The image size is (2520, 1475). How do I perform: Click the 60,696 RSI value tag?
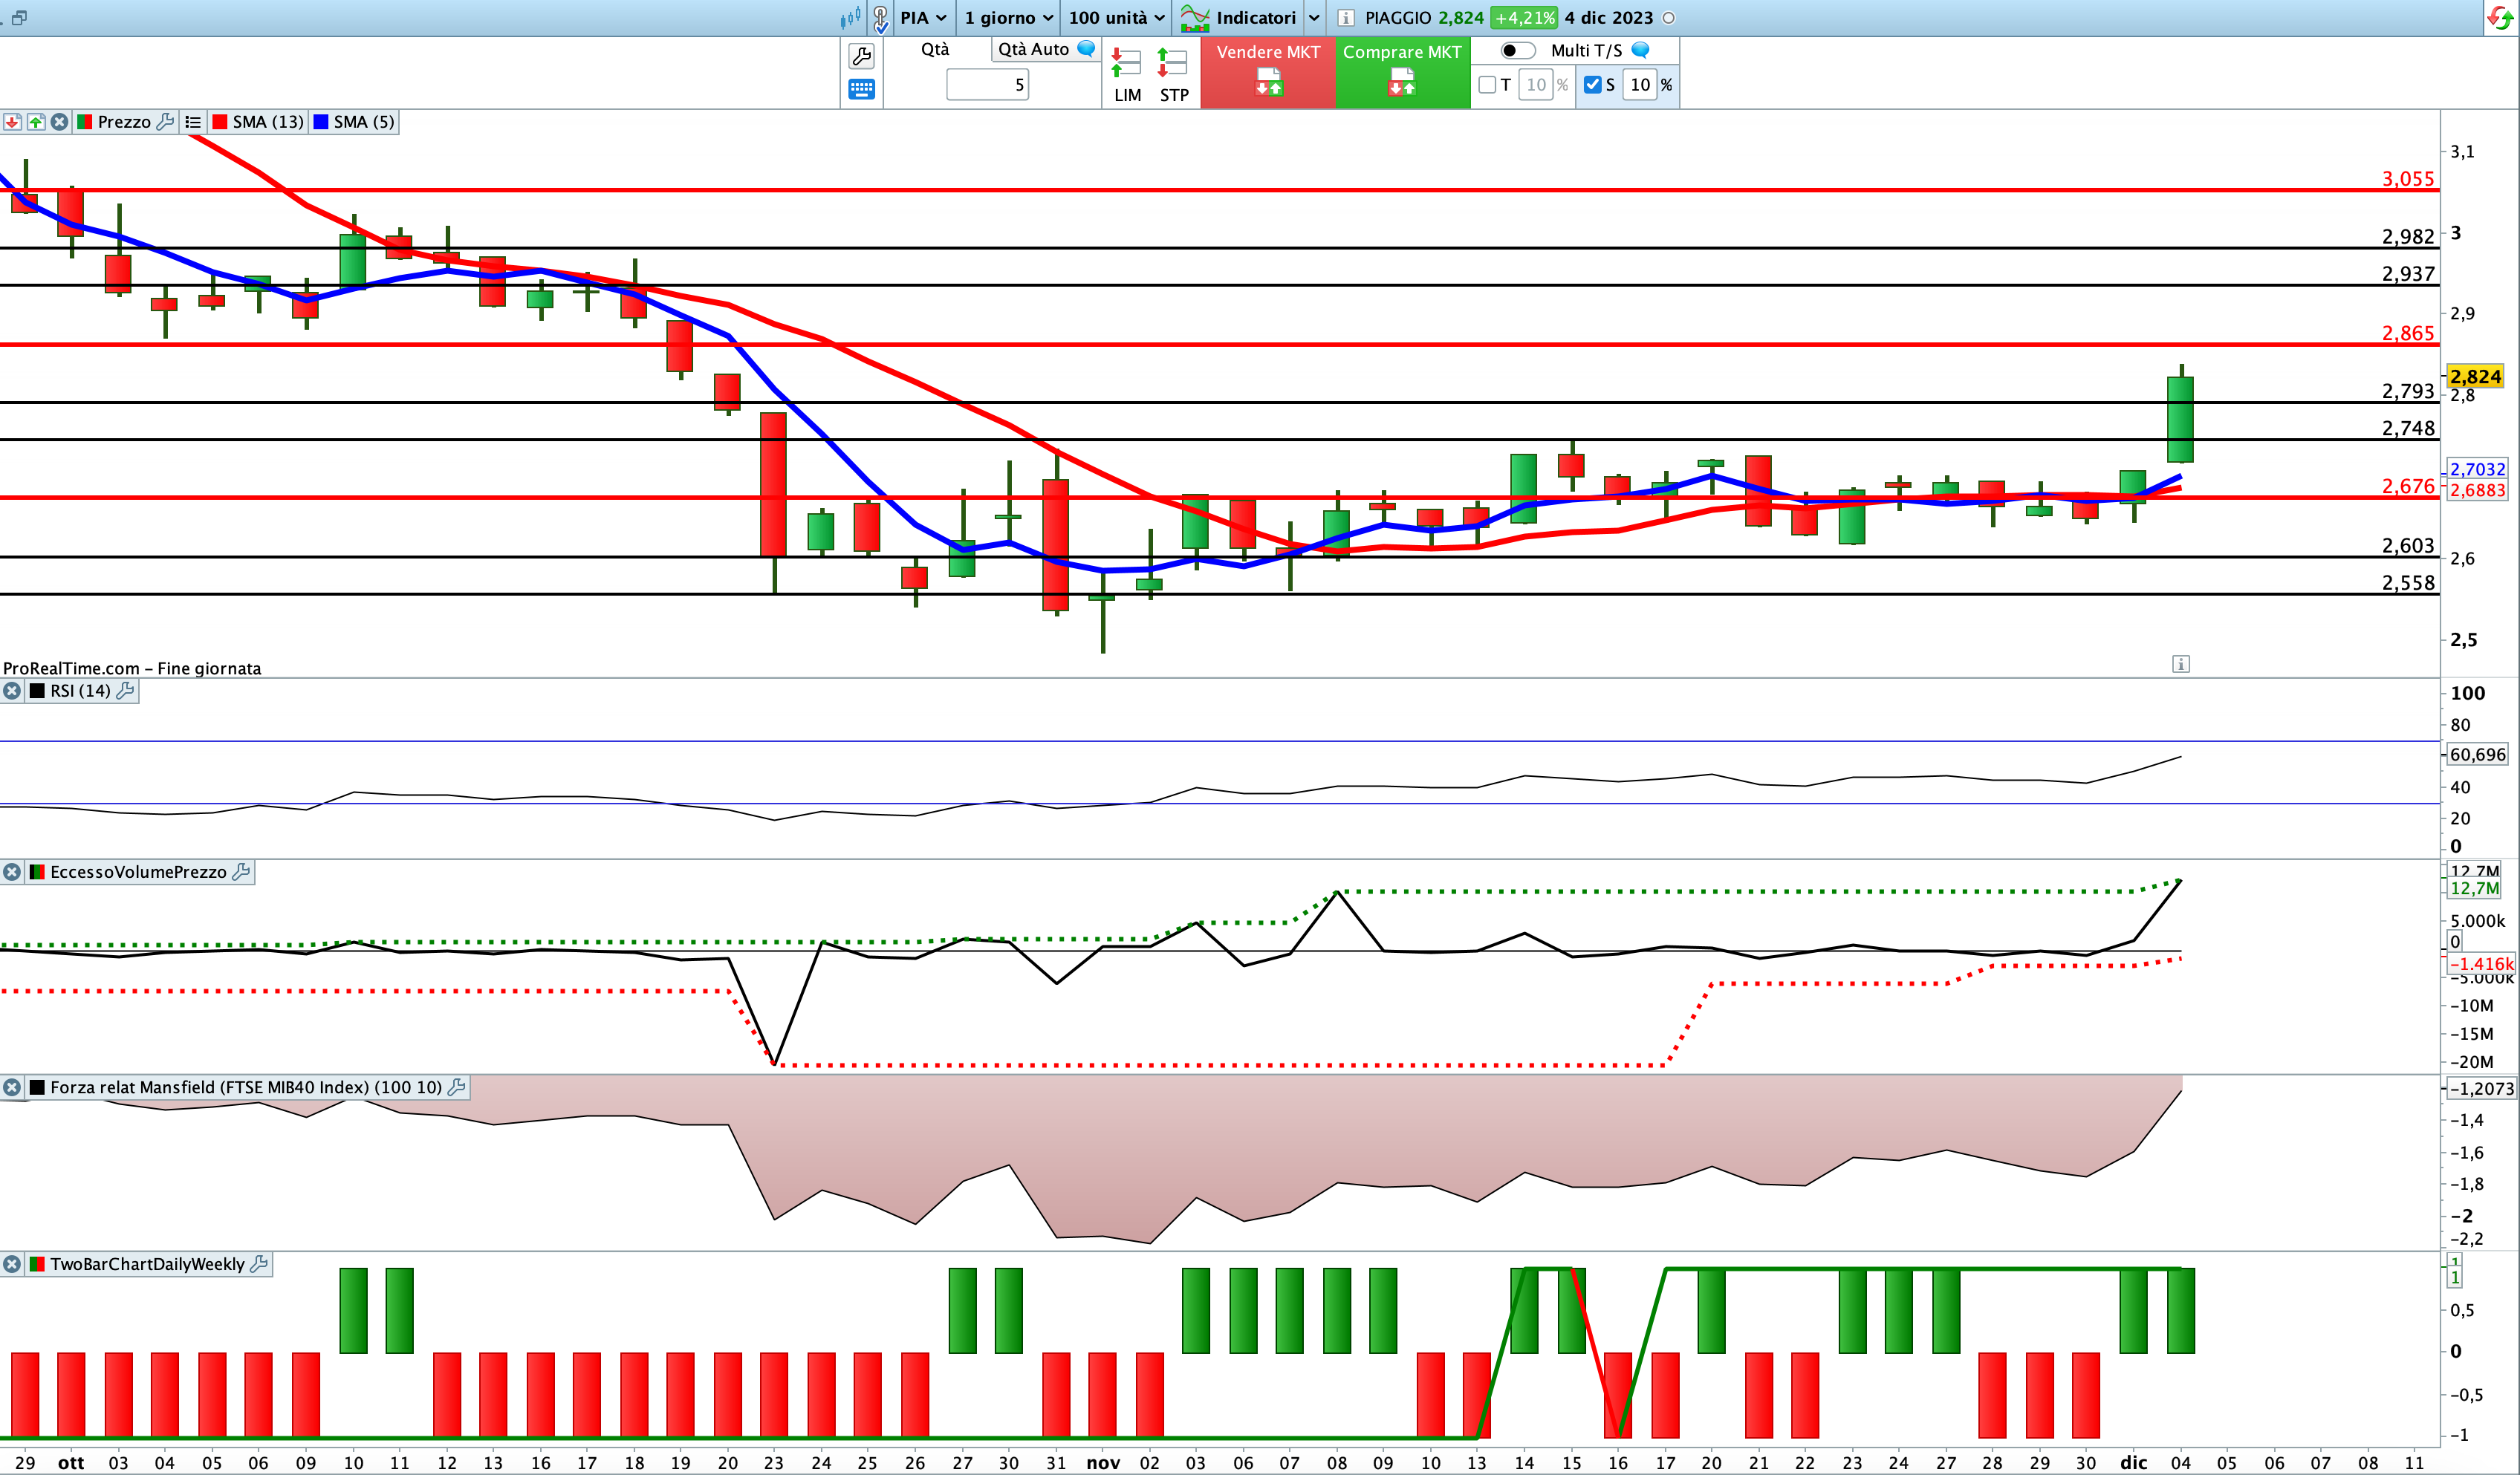(x=2477, y=755)
